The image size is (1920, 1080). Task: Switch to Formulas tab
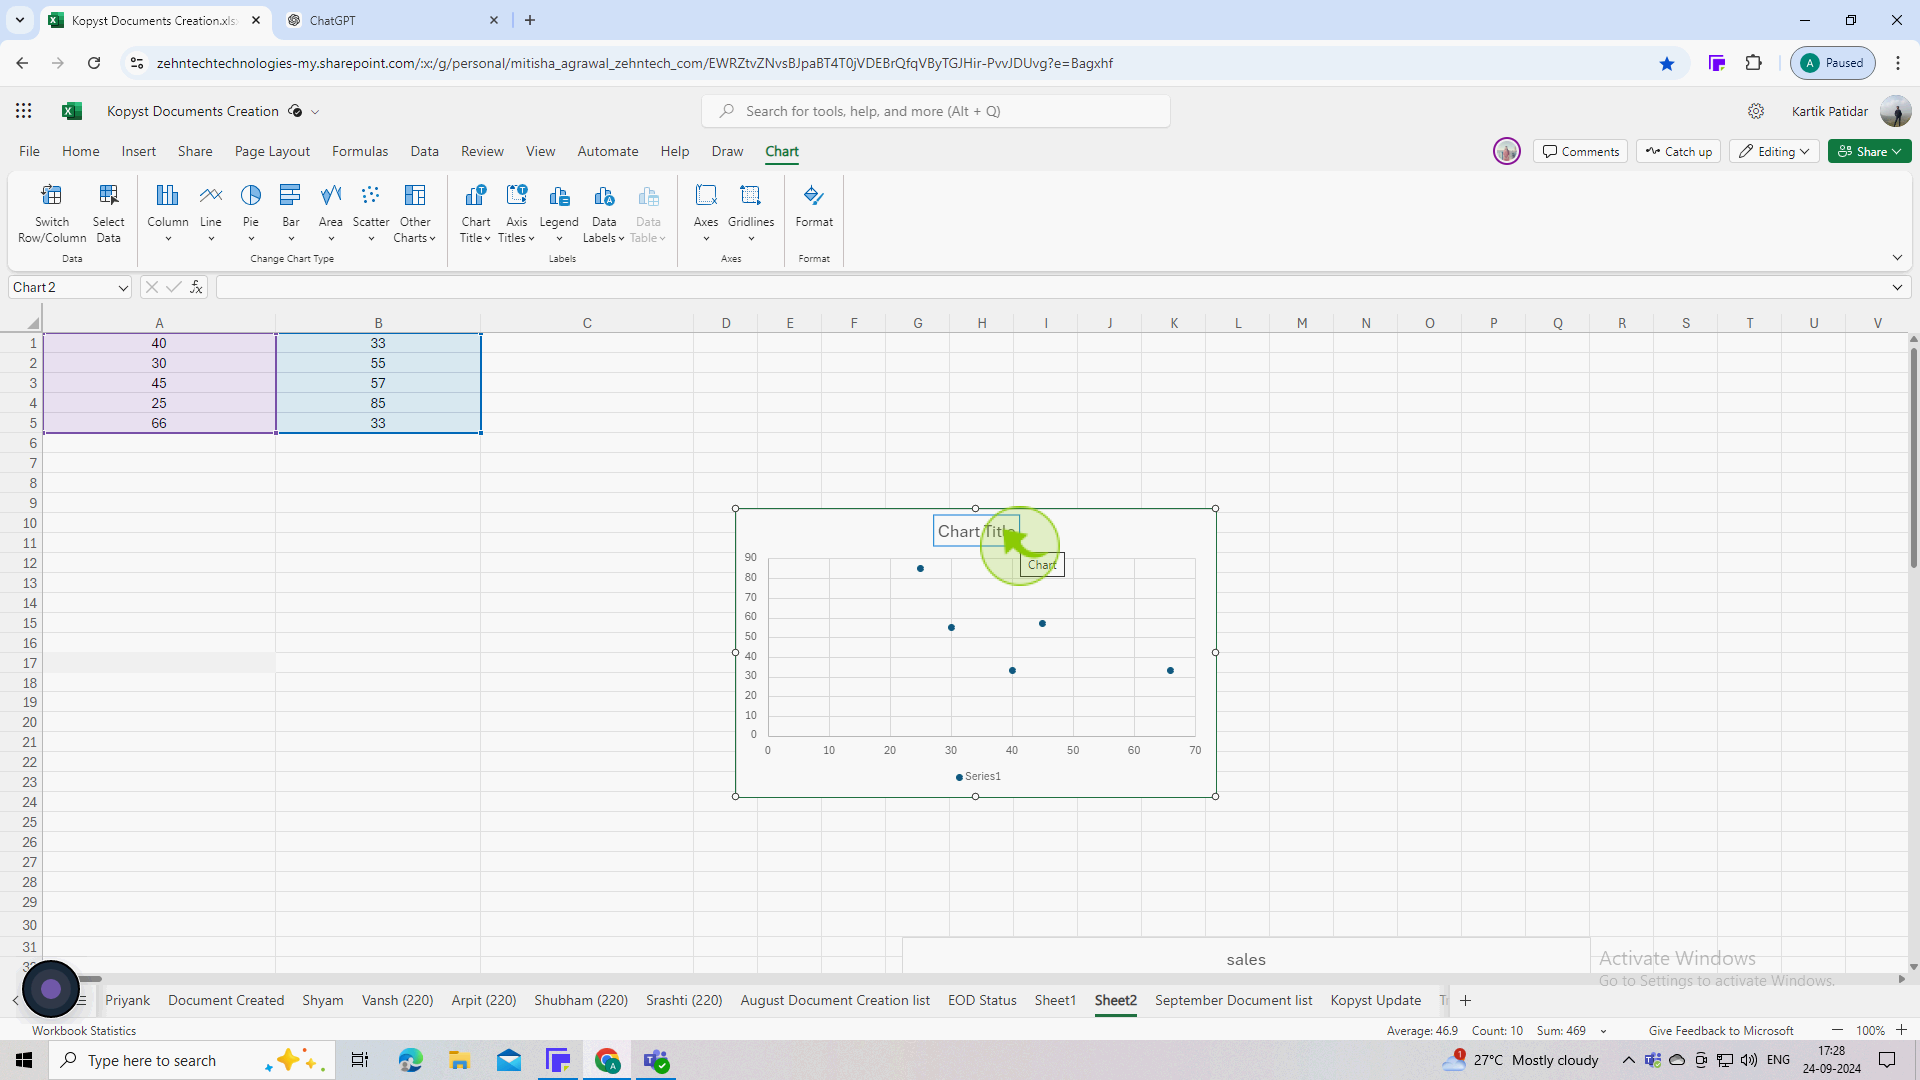click(360, 151)
